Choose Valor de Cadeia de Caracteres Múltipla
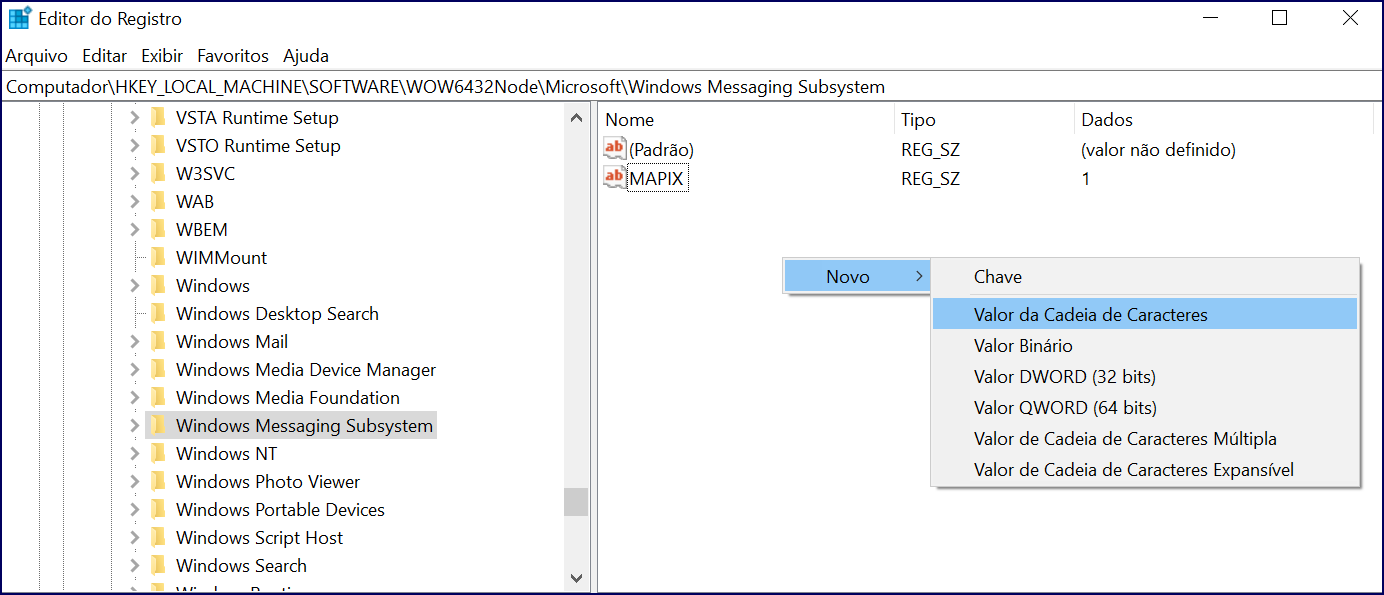The image size is (1384, 595). click(x=1144, y=439)
